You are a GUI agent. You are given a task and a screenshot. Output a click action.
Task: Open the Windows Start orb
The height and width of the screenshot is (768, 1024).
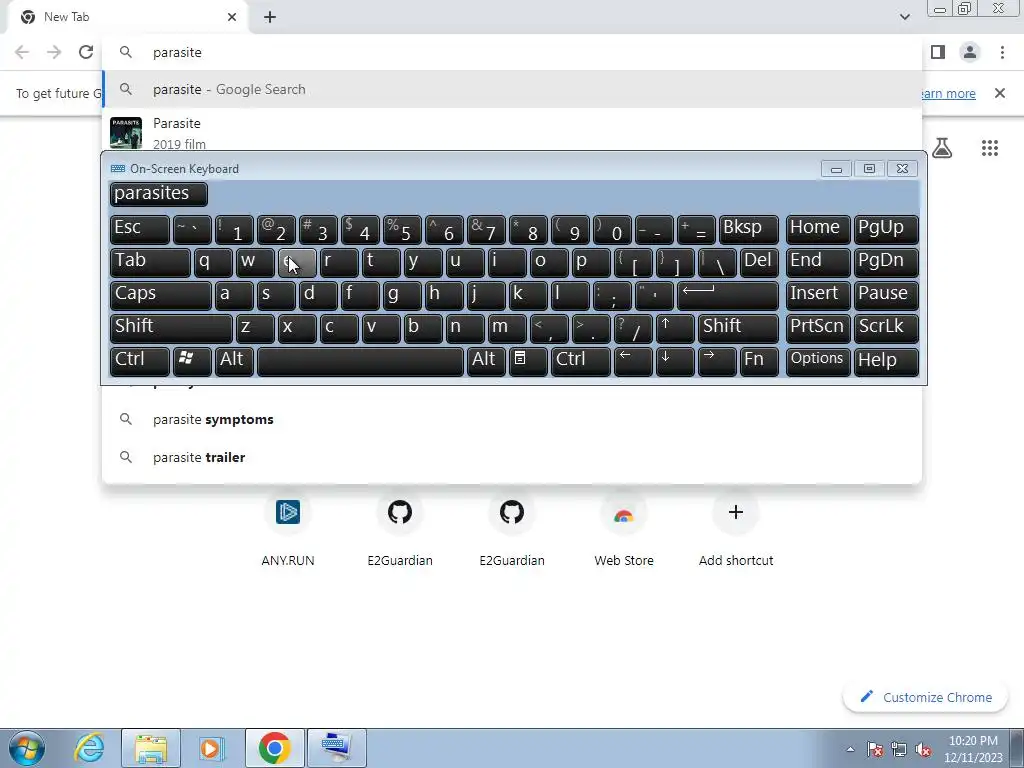point(27,748)
